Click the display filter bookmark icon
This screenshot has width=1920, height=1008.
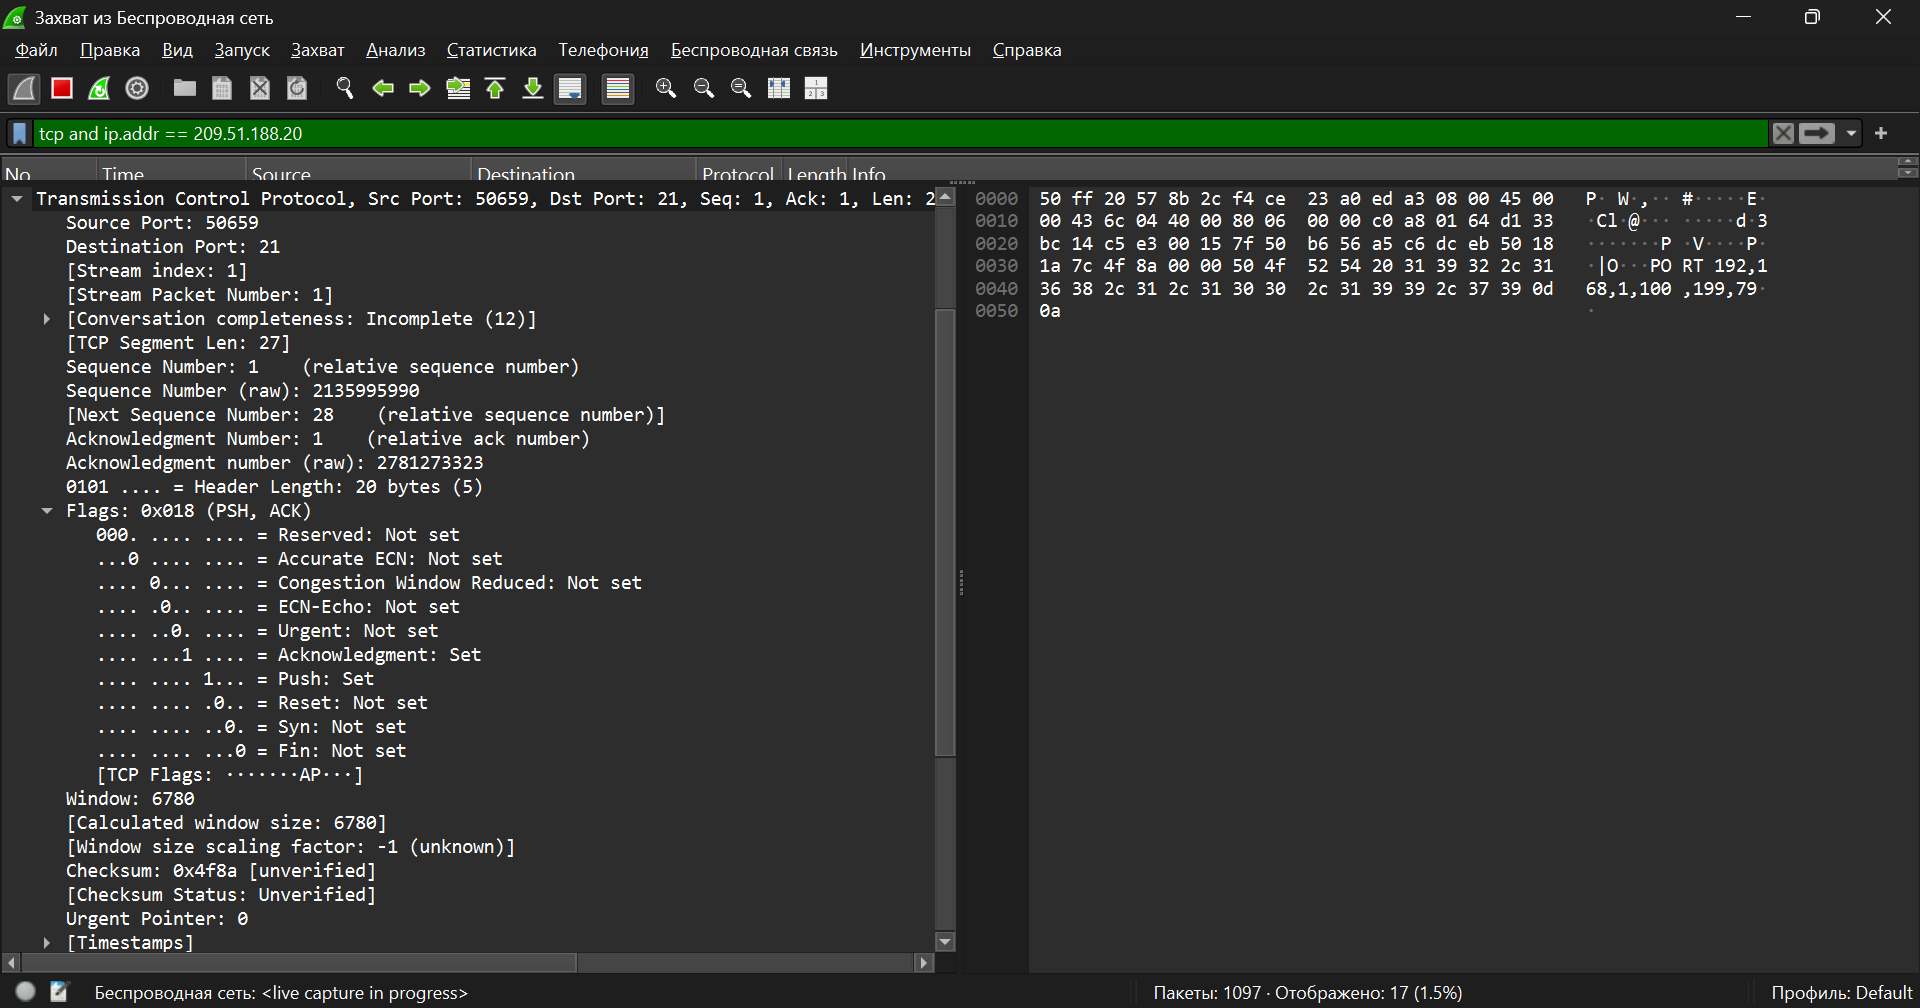[19, 134]
